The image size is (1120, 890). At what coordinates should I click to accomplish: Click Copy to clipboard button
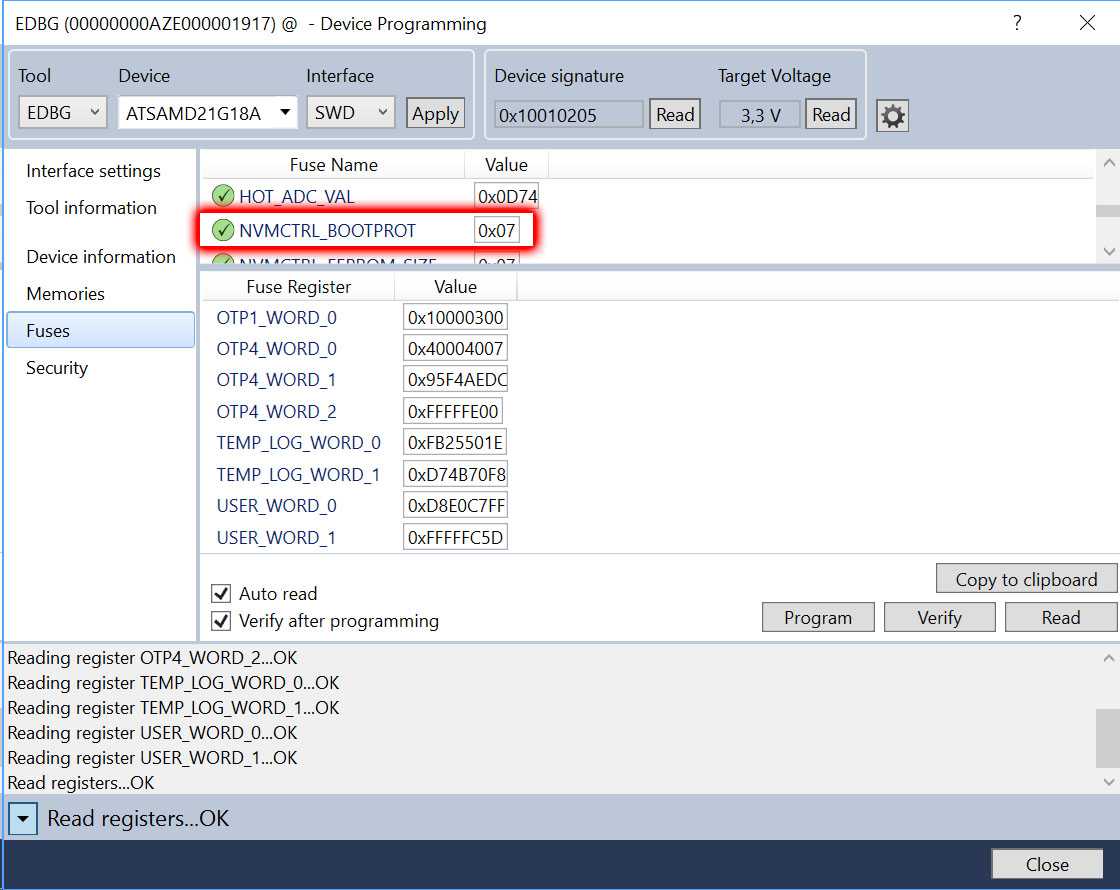pos(1026,580)
